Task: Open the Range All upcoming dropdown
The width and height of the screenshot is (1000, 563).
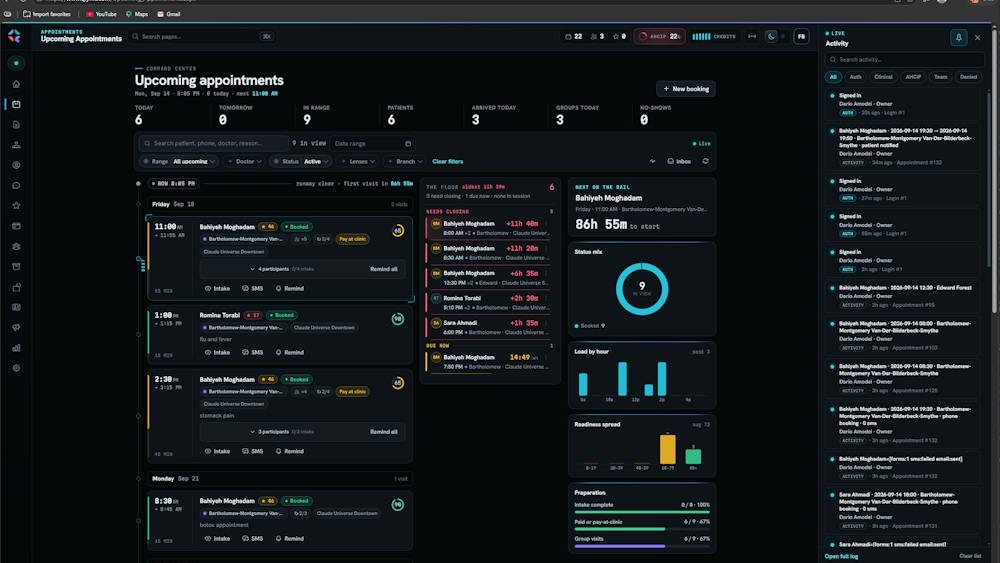Action: tap(179, 161)
